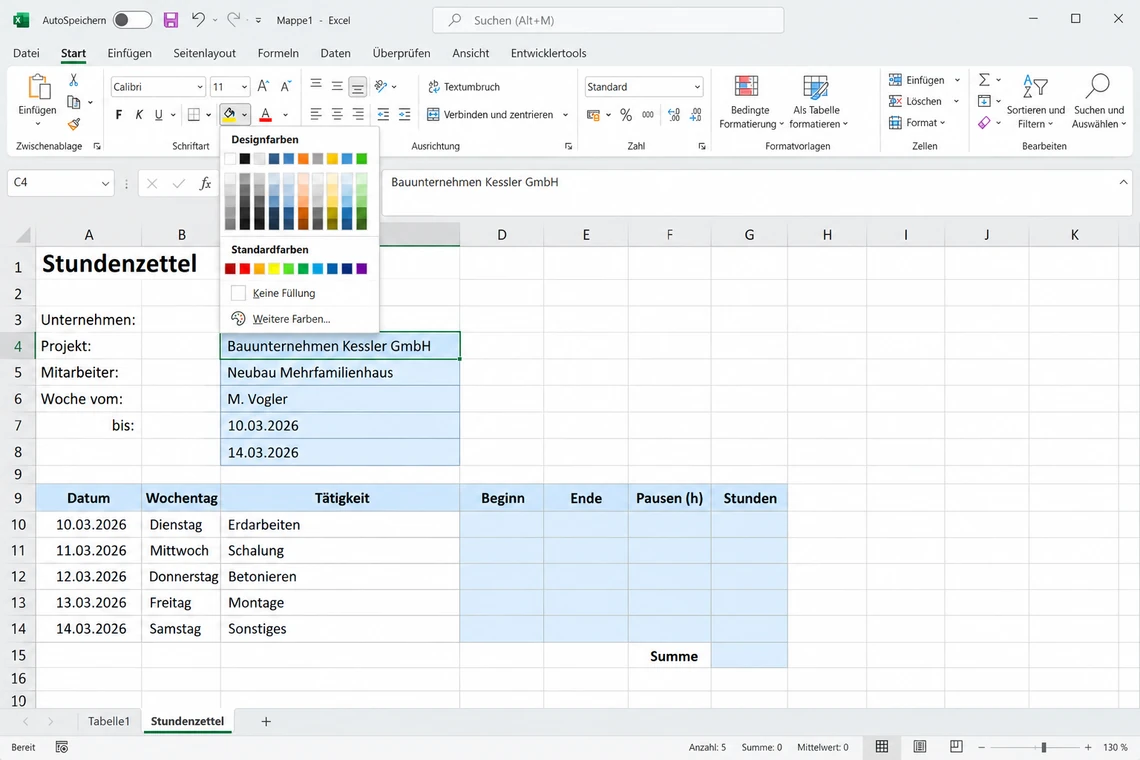Click the Copy icon in Zwischenablage
The image size is (1140, 760).
73,102
